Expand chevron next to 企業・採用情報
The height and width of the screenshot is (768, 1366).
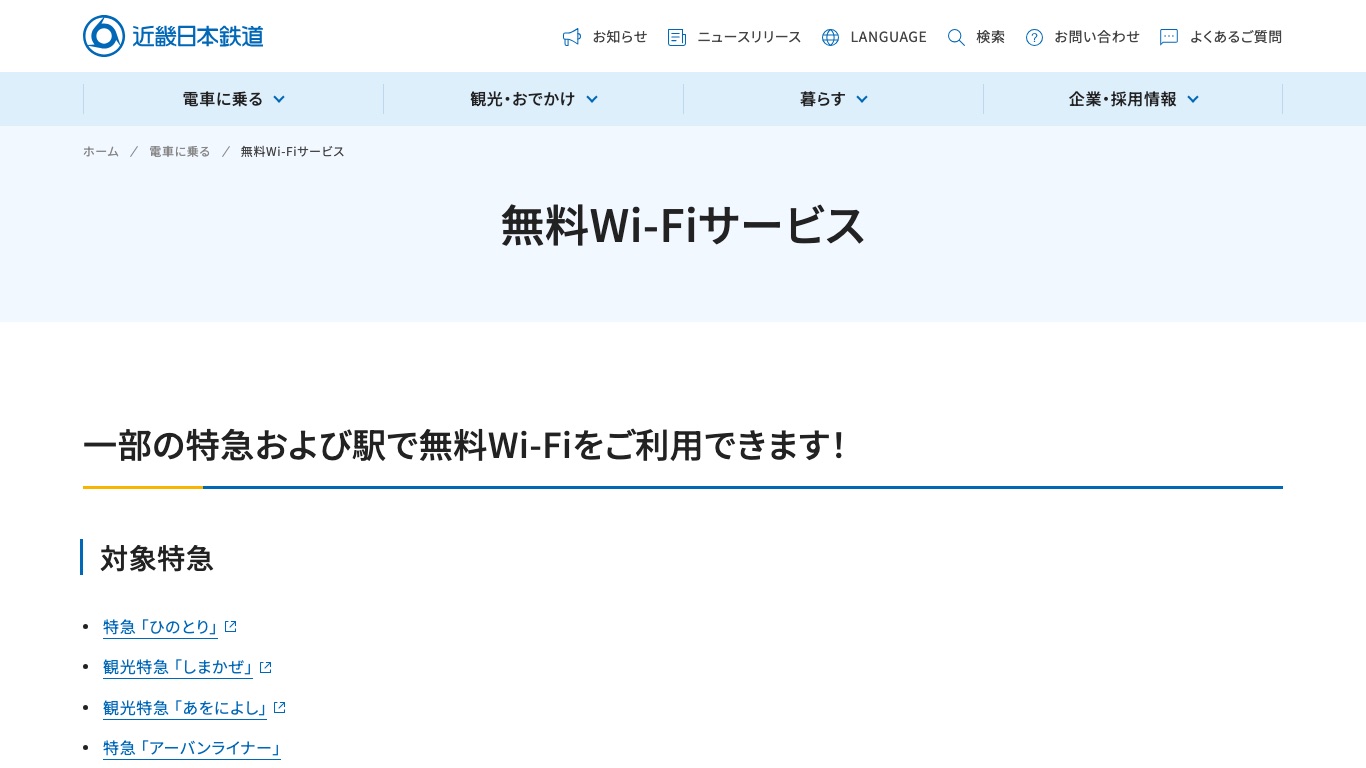click(x=1193, y=99)
